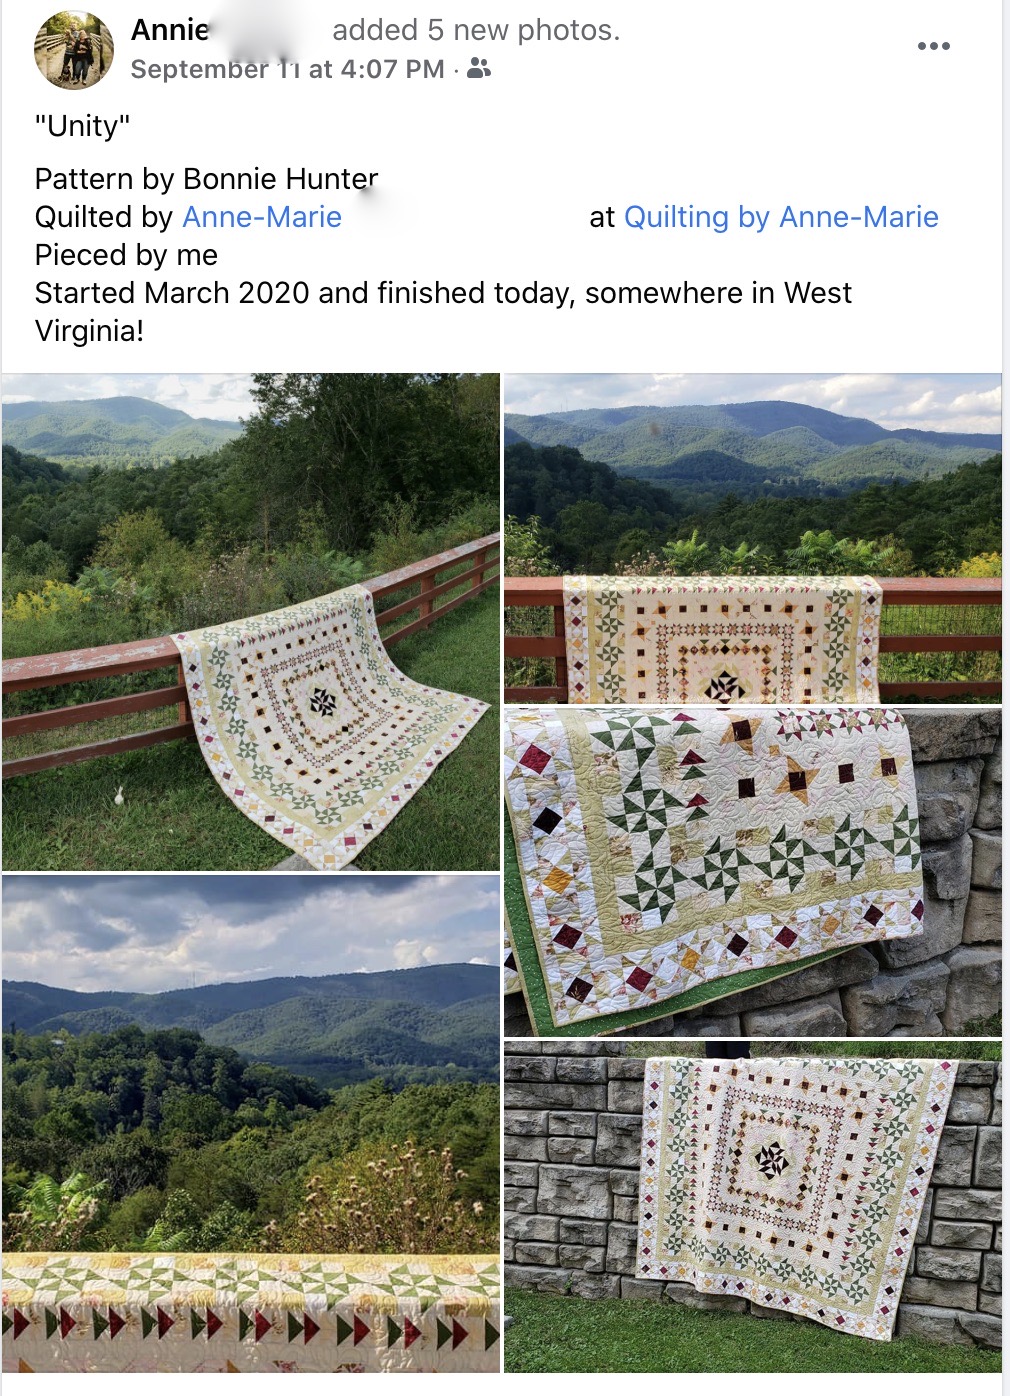Open photo of quilt hanging on stone wall

(753, 1207)
